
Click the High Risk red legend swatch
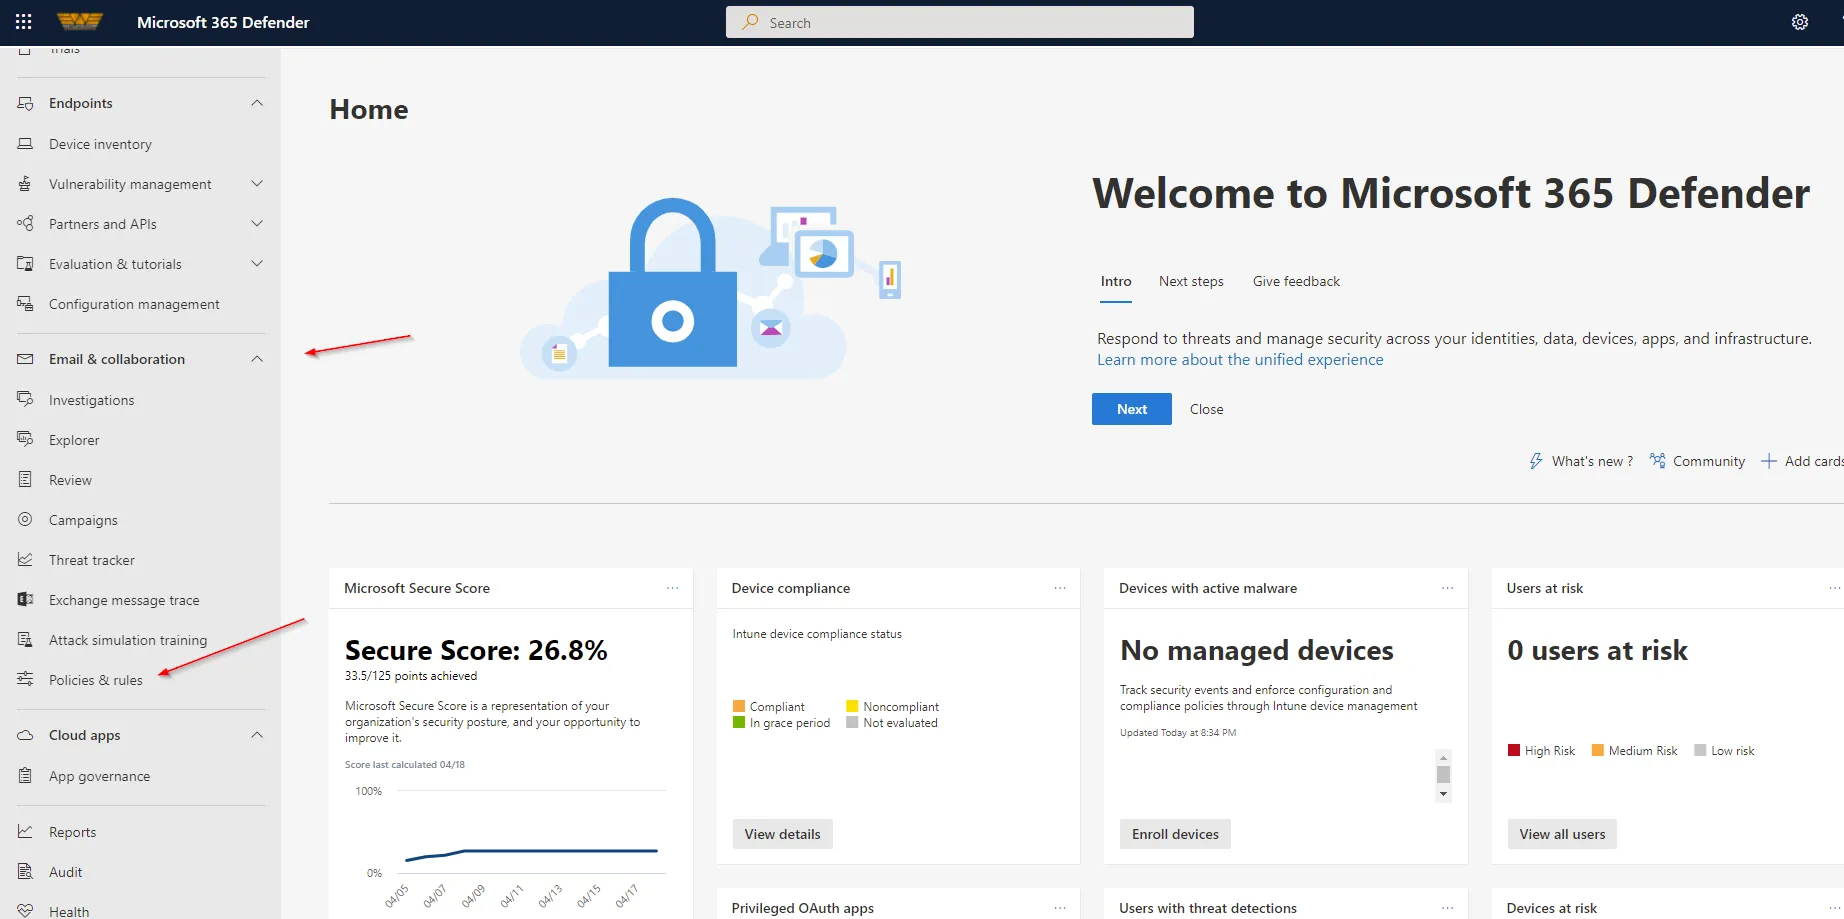[1514, 750]
